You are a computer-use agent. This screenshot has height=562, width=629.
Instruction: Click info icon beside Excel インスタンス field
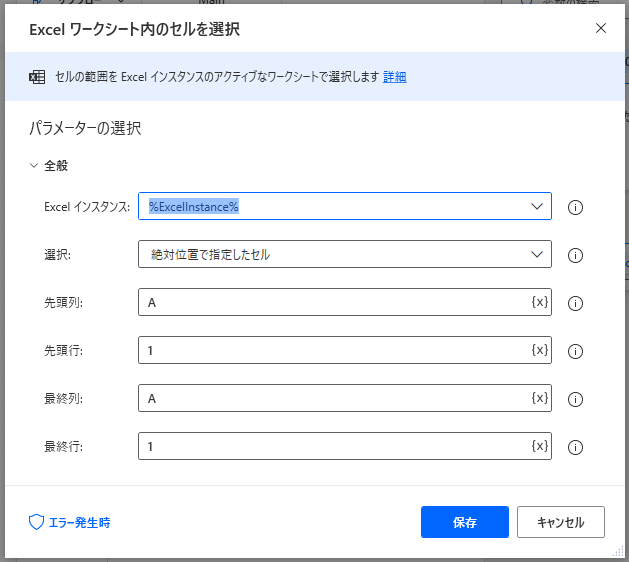click(x=575, y=208)
